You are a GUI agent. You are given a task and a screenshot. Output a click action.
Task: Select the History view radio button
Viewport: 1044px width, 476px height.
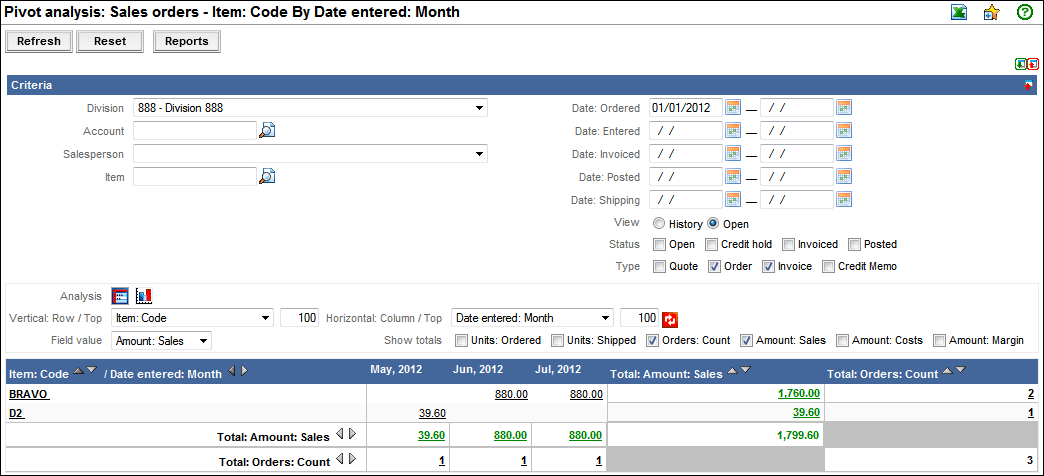point(659,224)
